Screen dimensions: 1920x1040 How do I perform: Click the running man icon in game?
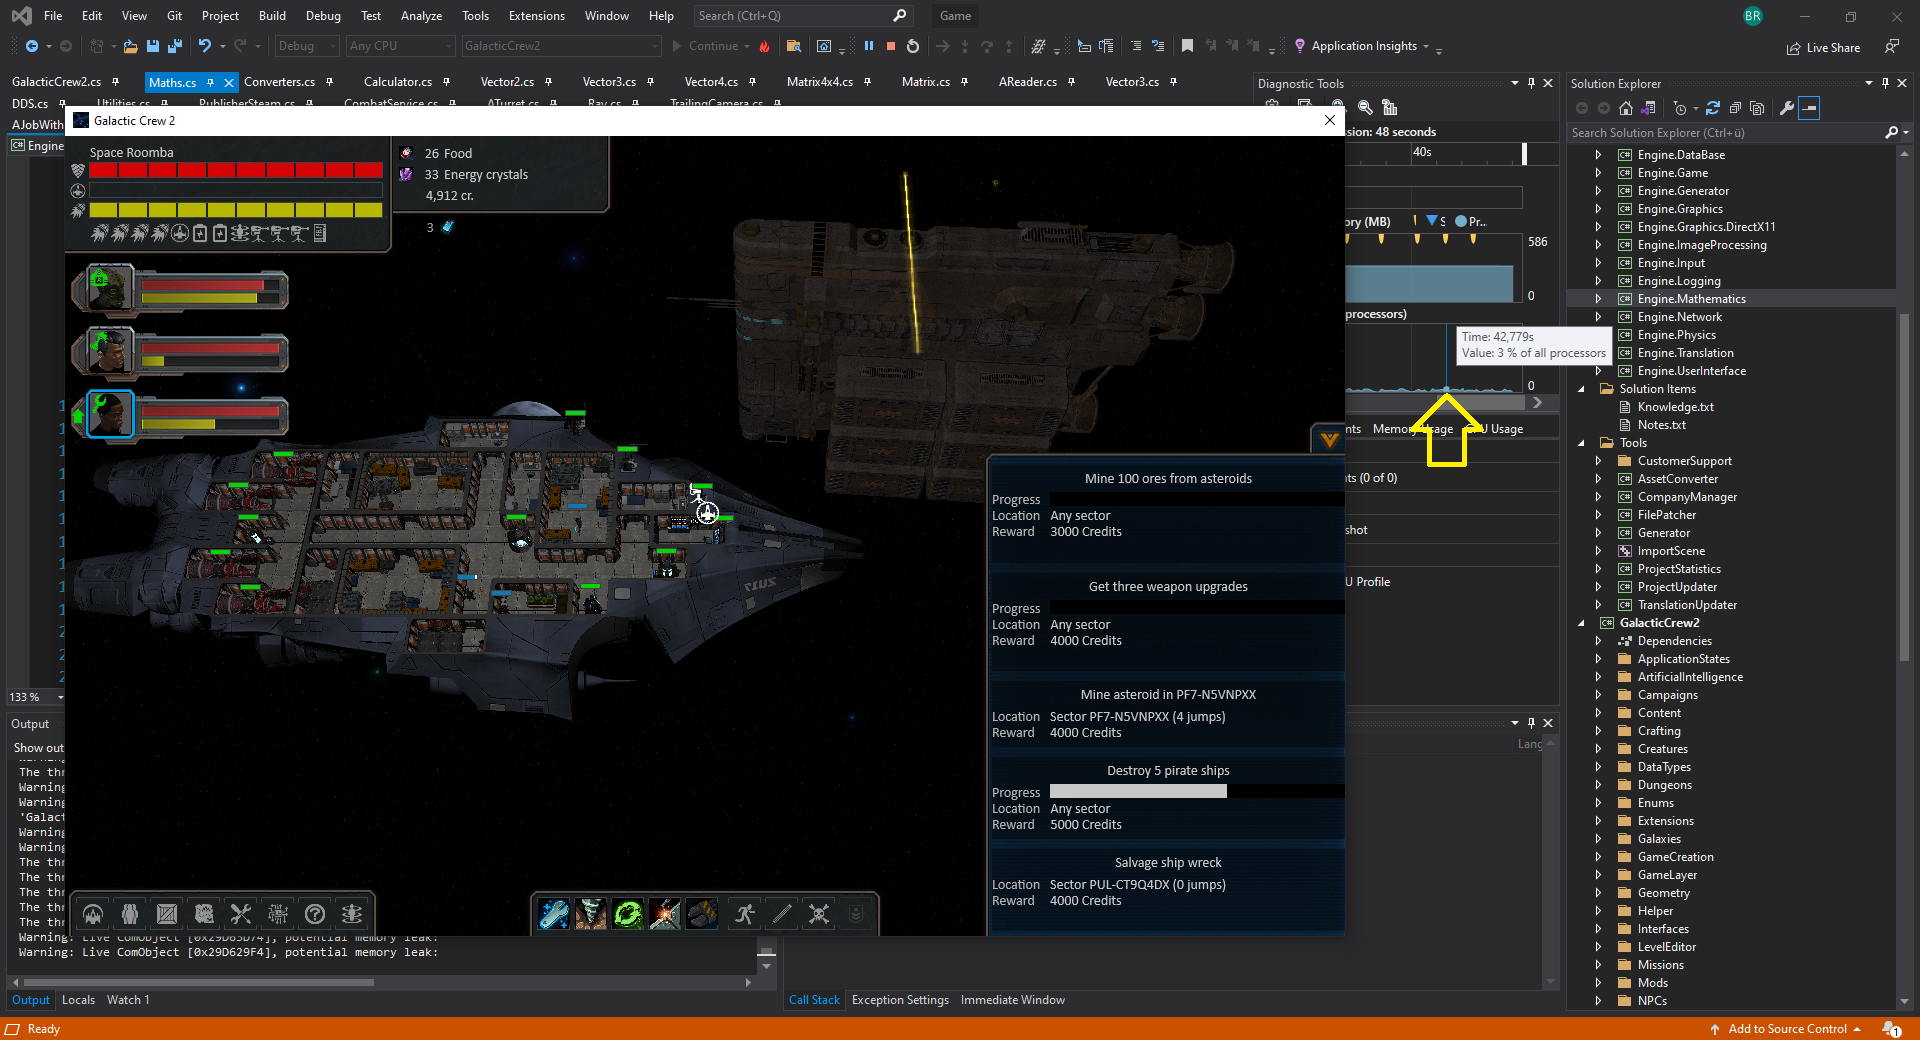pos(745,914)
